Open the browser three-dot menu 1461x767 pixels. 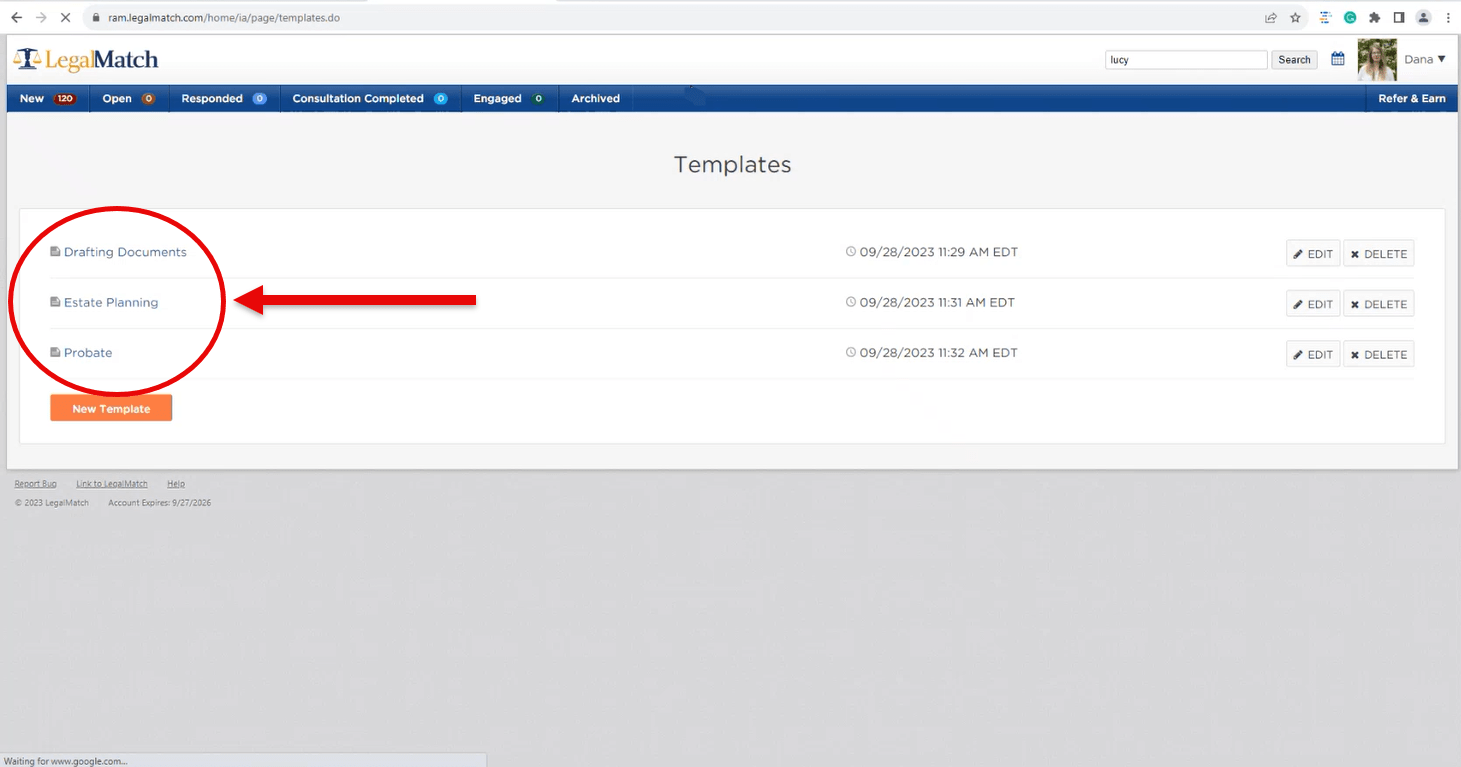(x=1448, y=17)
